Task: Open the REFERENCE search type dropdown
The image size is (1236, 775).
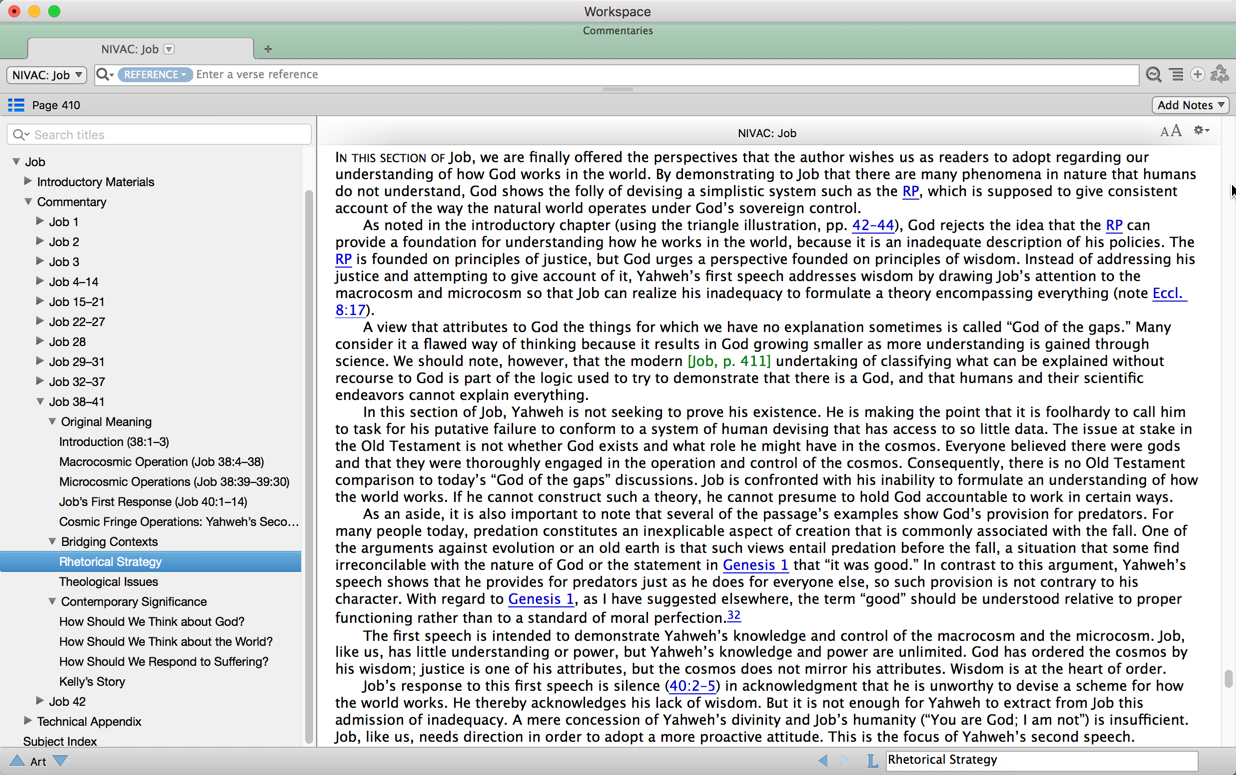Action: pyautogui.click(x=154, y=75)
